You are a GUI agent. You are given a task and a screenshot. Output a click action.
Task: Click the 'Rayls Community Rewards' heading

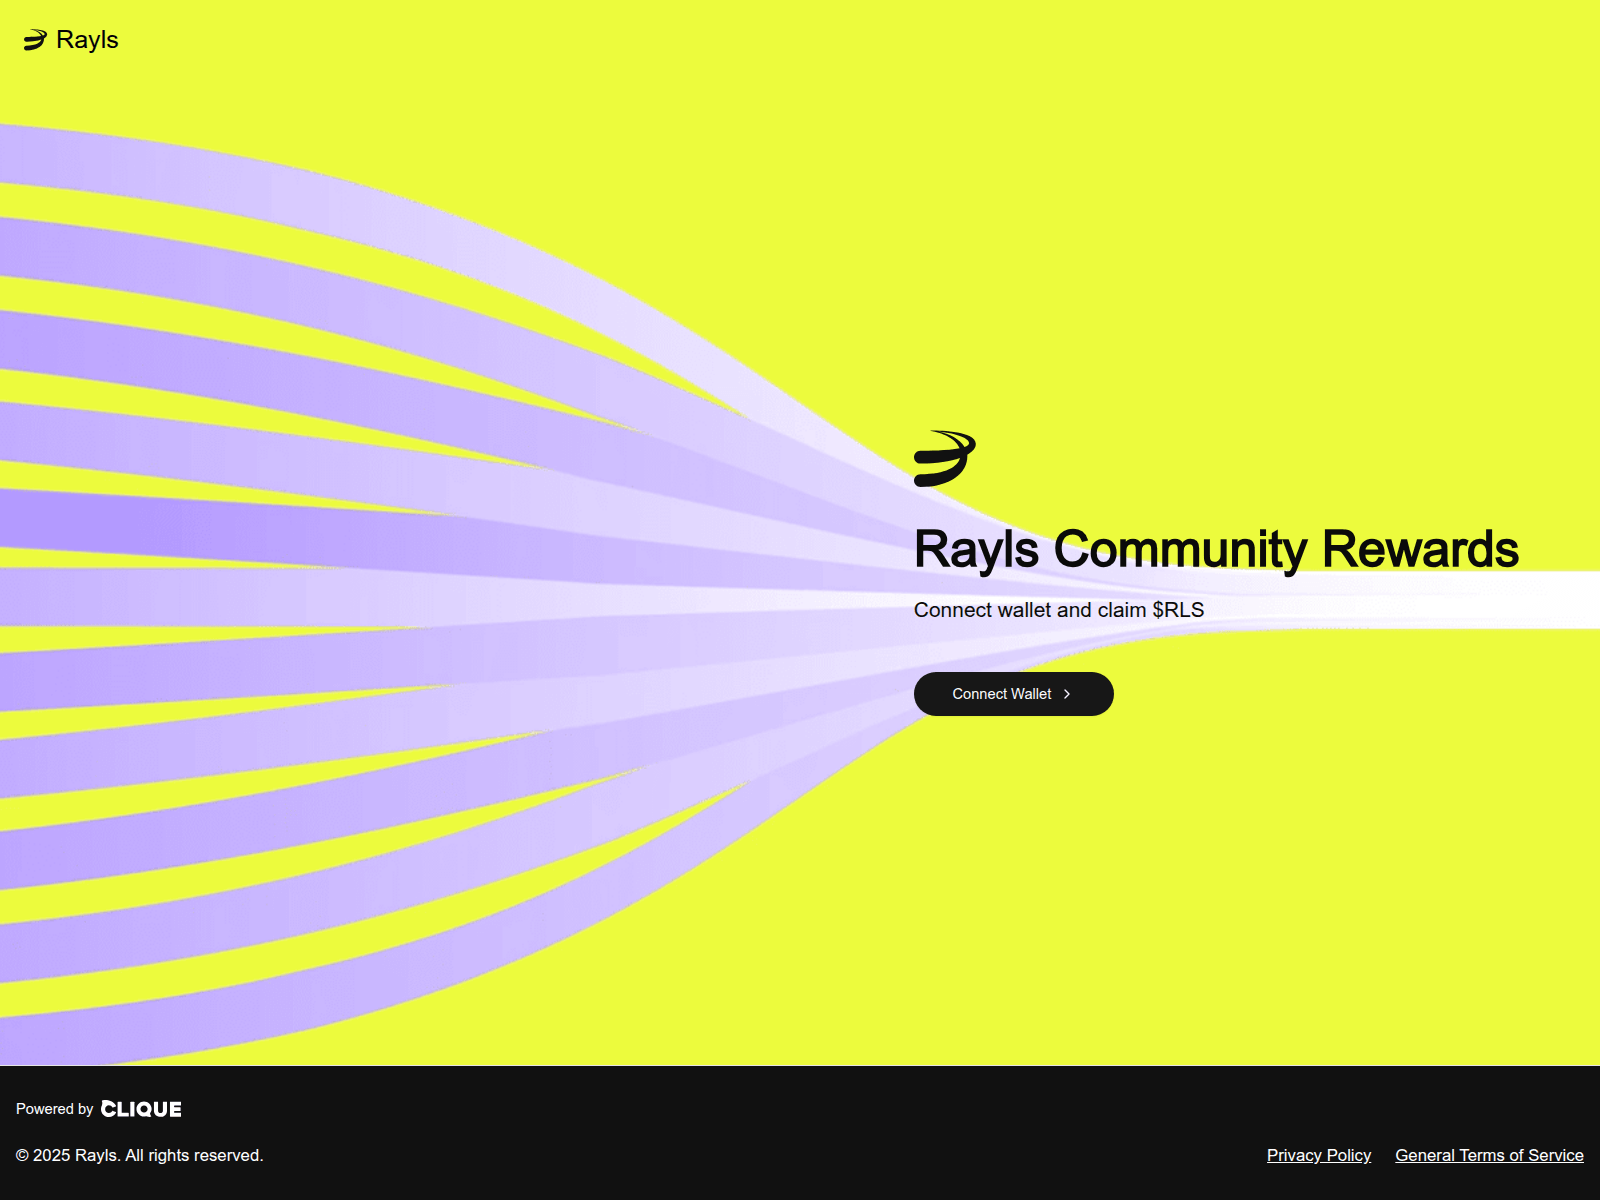pos(1216,548)
